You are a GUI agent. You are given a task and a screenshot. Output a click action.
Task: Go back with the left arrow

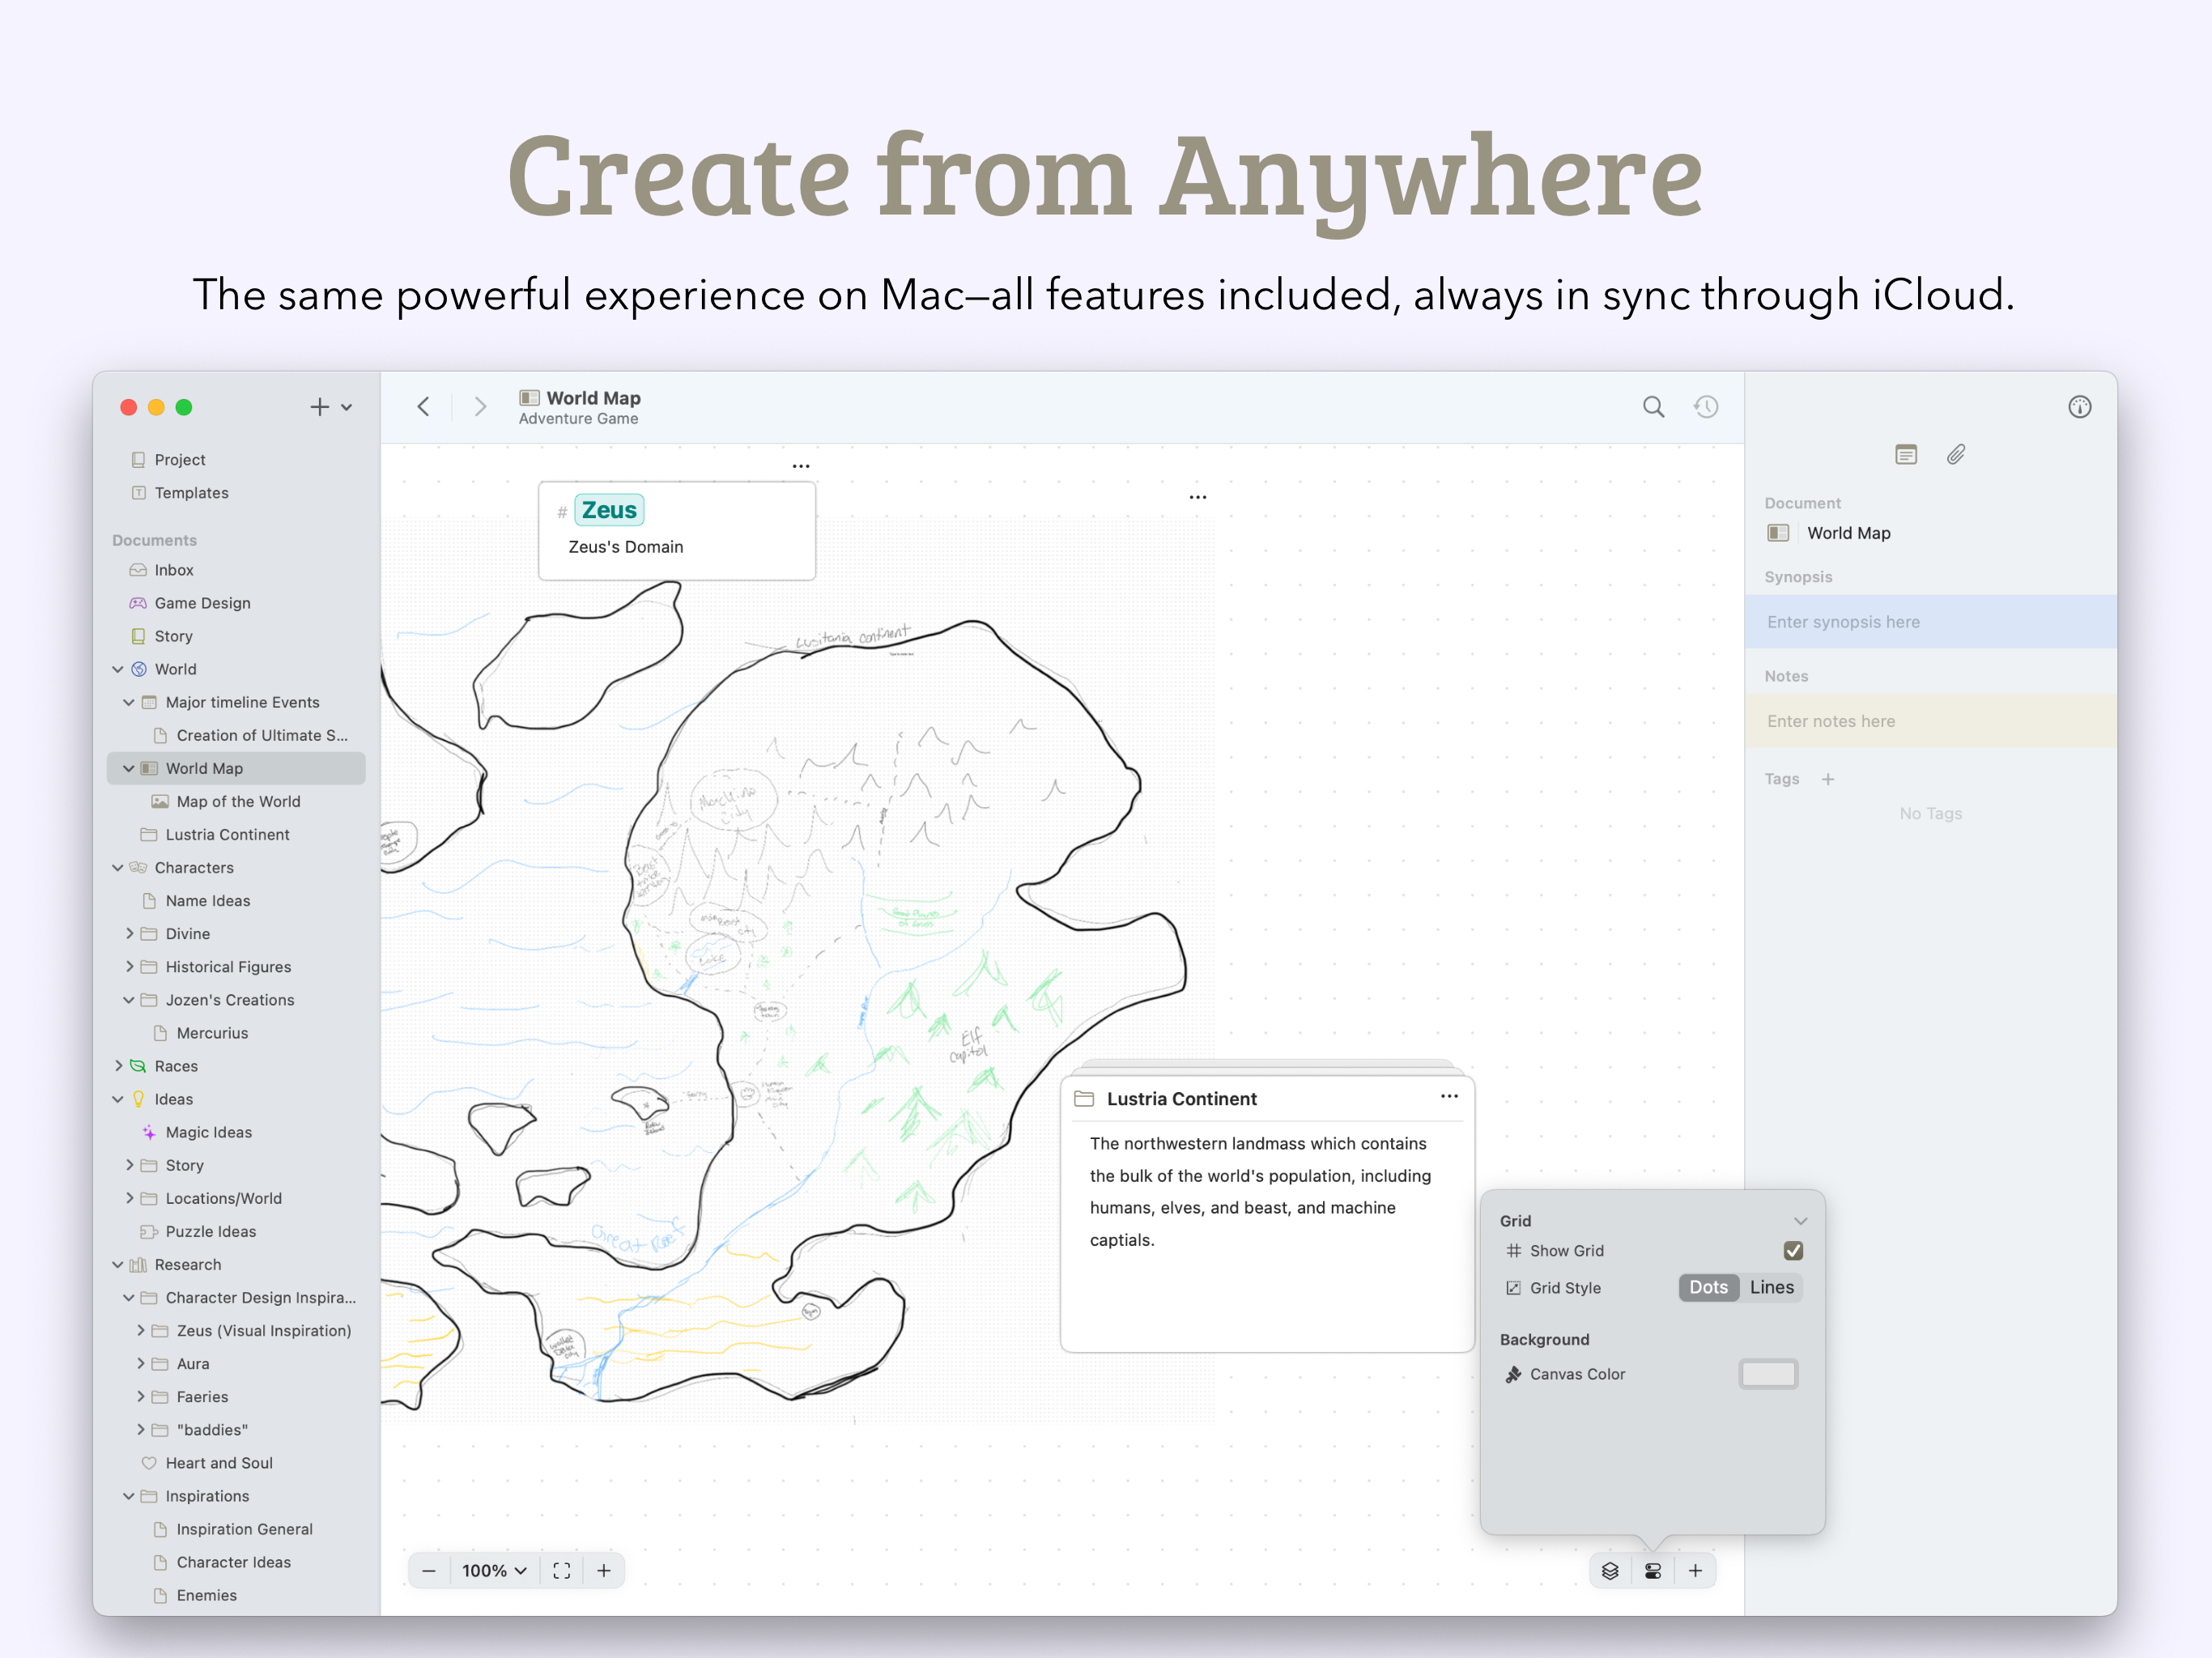(x=423, y=407)
